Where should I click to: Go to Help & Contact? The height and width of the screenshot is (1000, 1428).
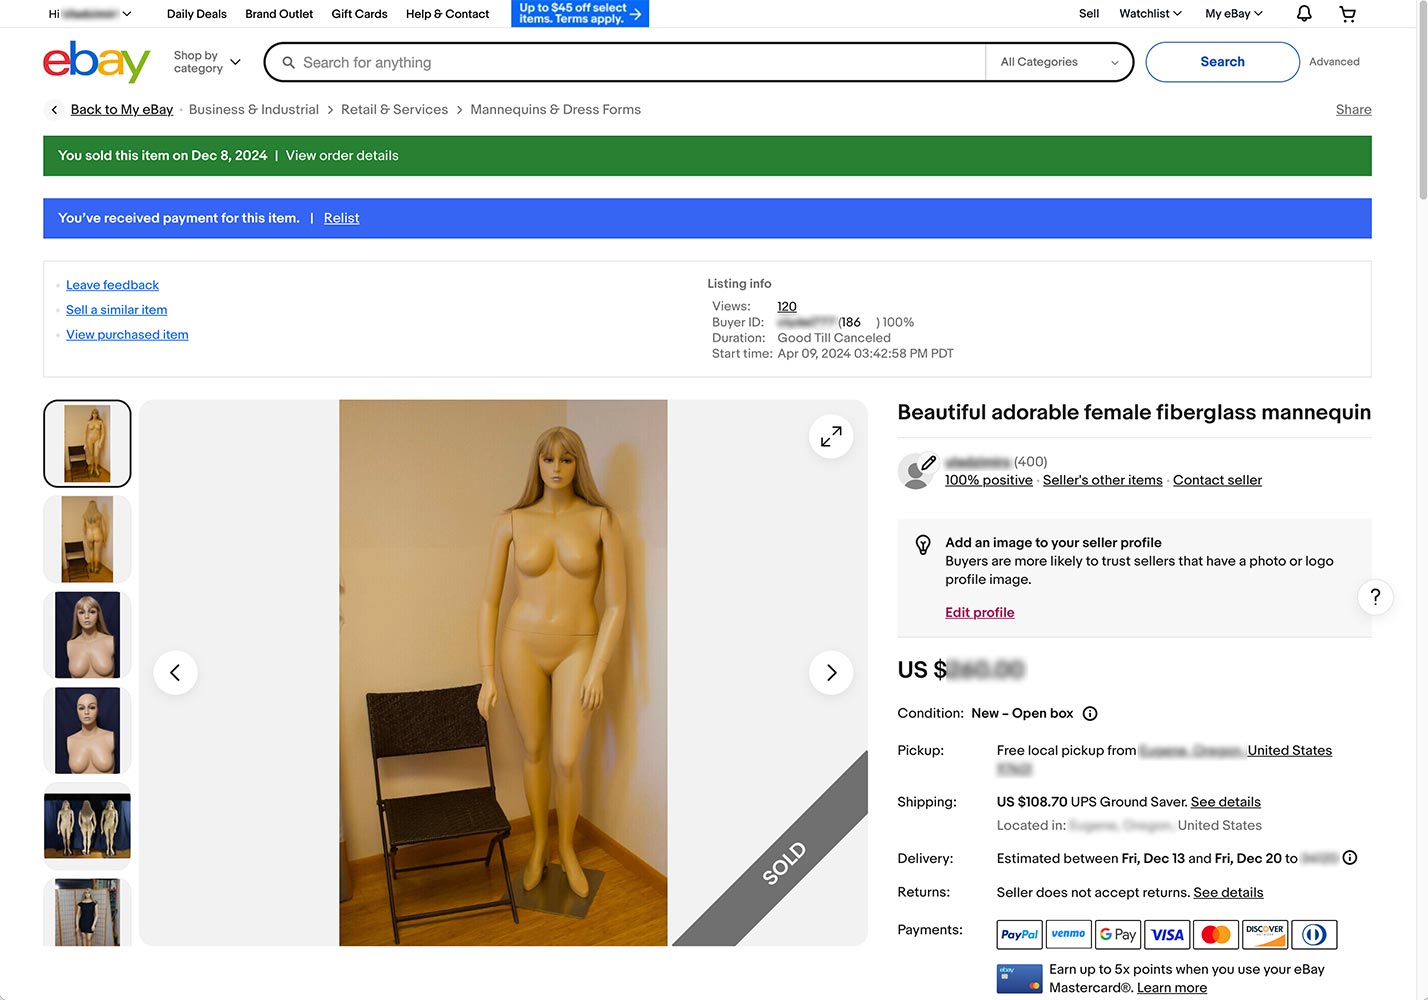[x=447, y=14]
